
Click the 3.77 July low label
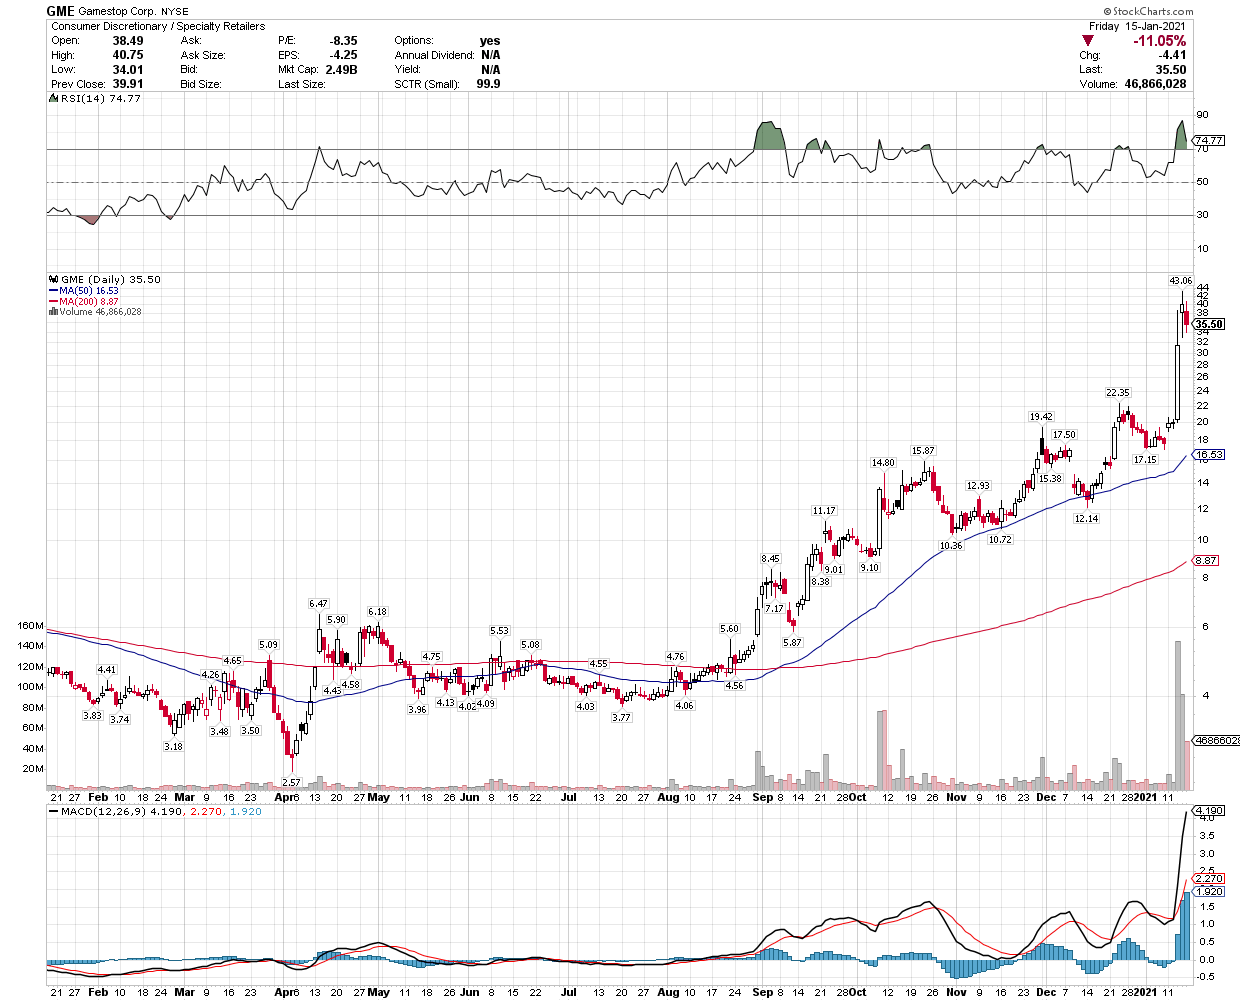point(621,717)
